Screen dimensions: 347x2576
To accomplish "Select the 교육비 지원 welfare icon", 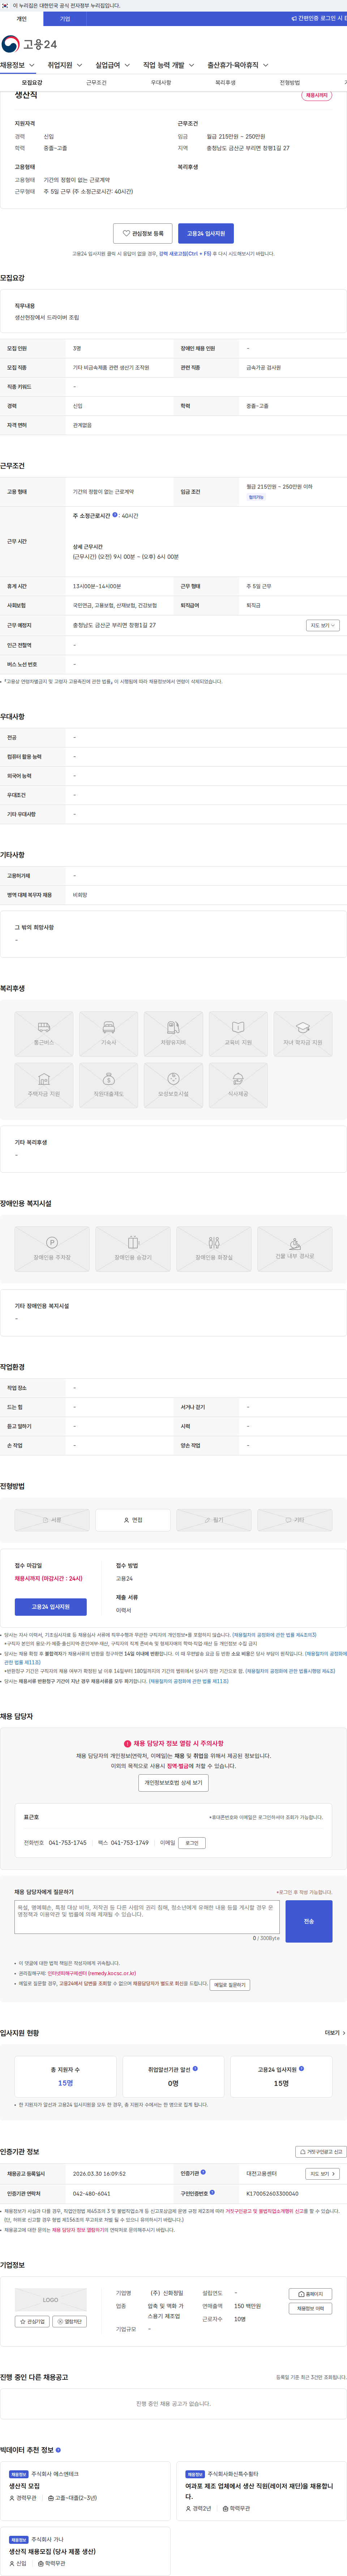I will [238, 1034].
